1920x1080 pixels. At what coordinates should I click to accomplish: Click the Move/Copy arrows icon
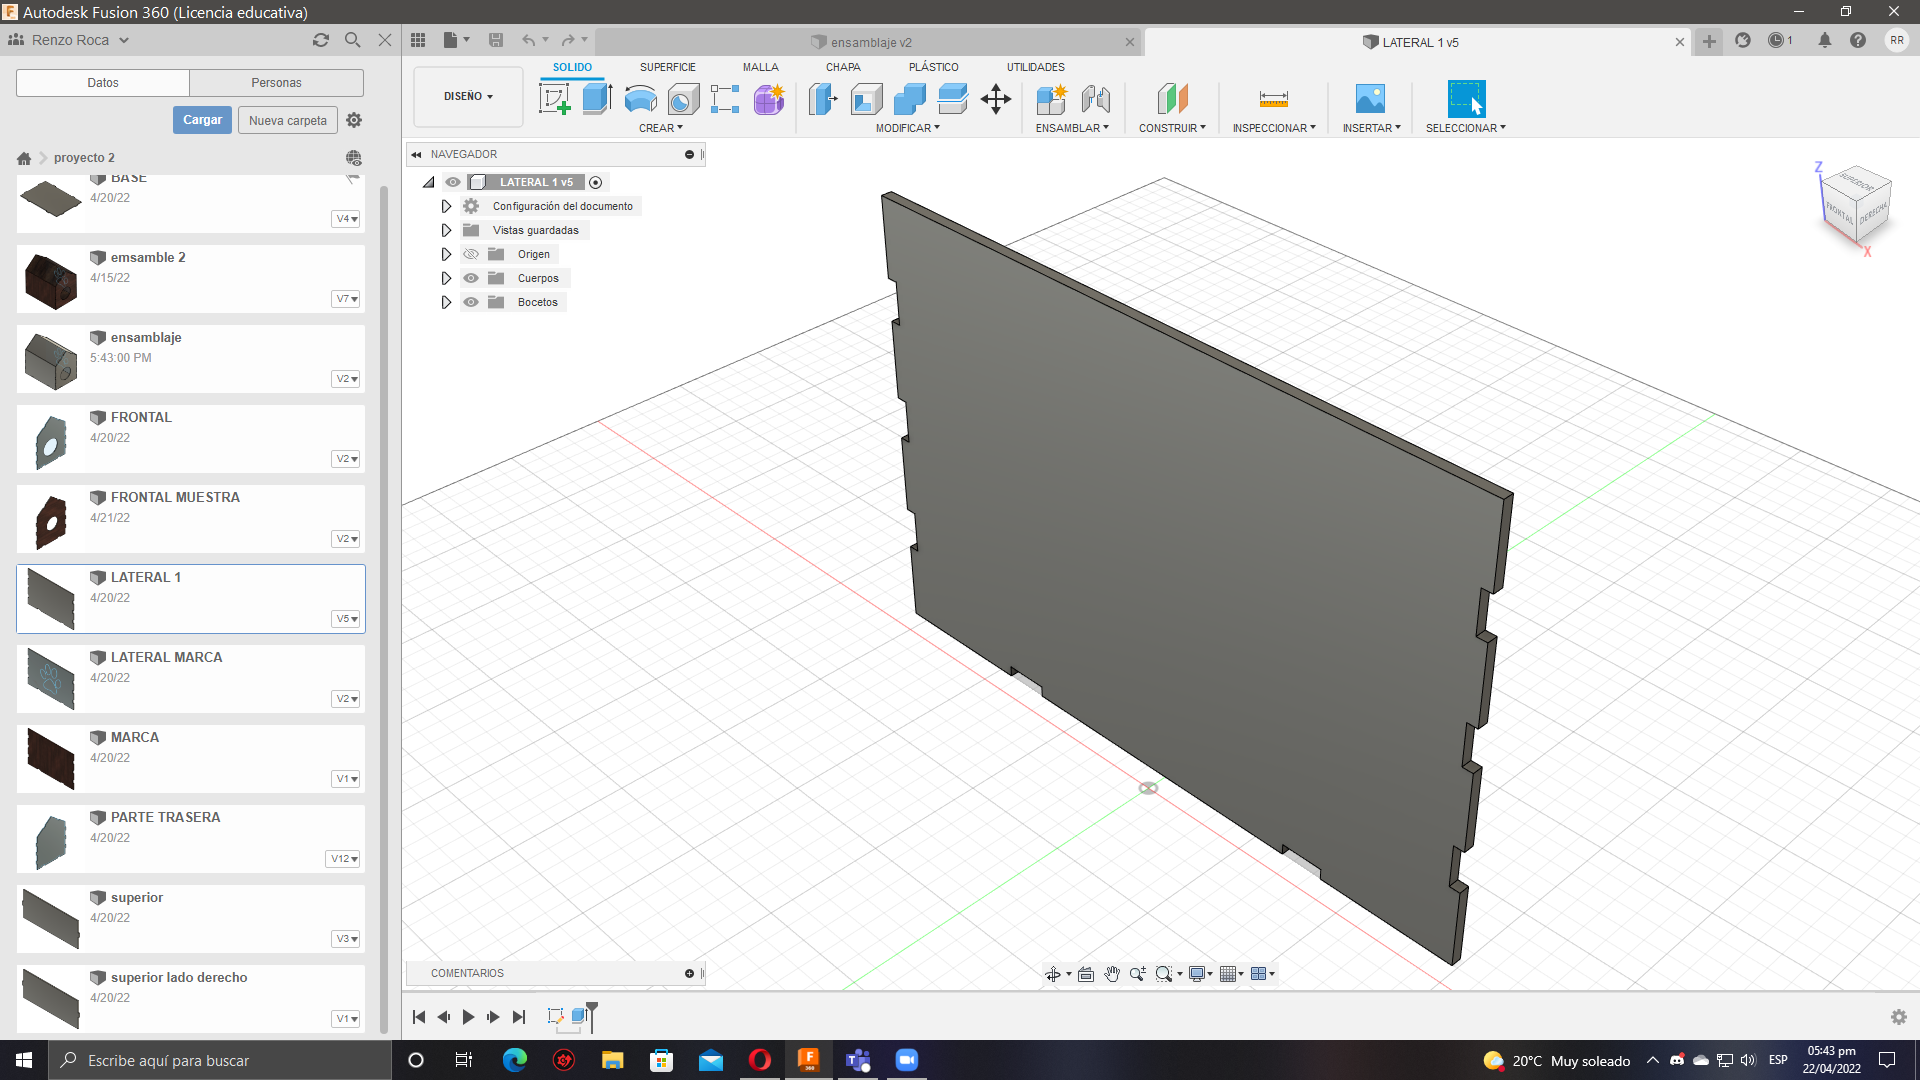pyautogui.click(x=996, y=99)
